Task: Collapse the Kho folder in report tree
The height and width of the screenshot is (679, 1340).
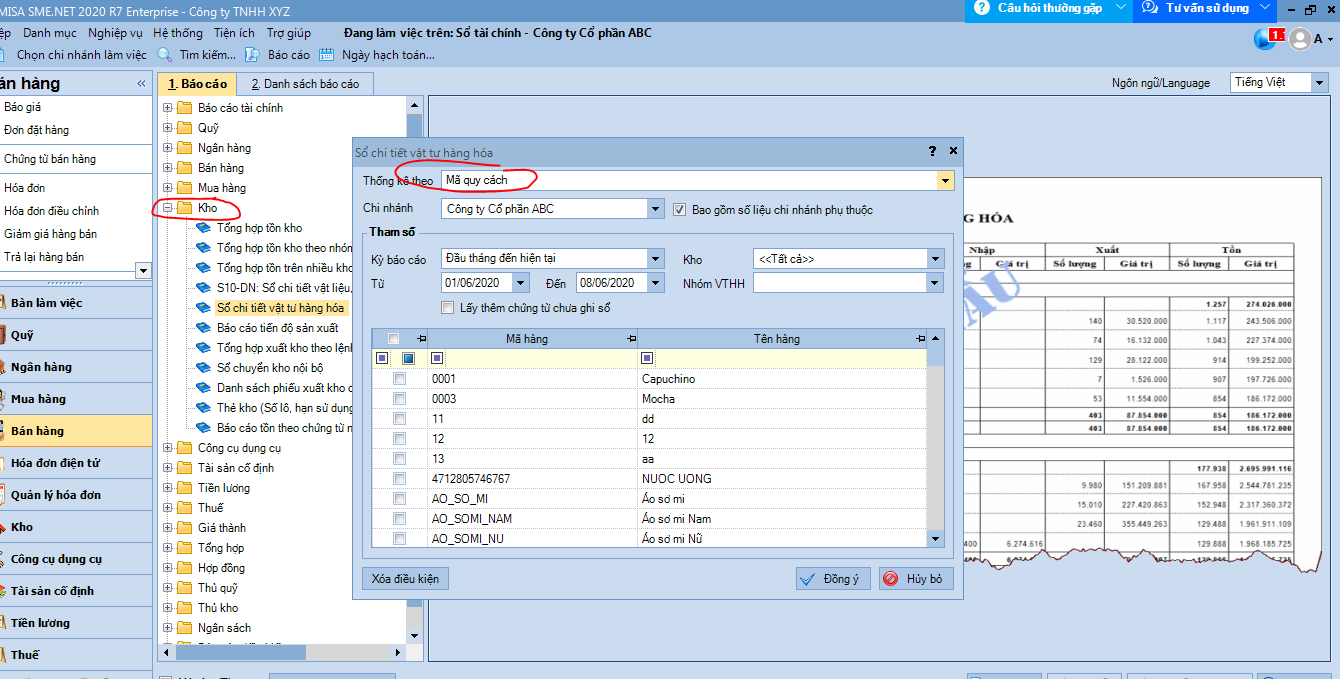Action: (x=168, y=208)
